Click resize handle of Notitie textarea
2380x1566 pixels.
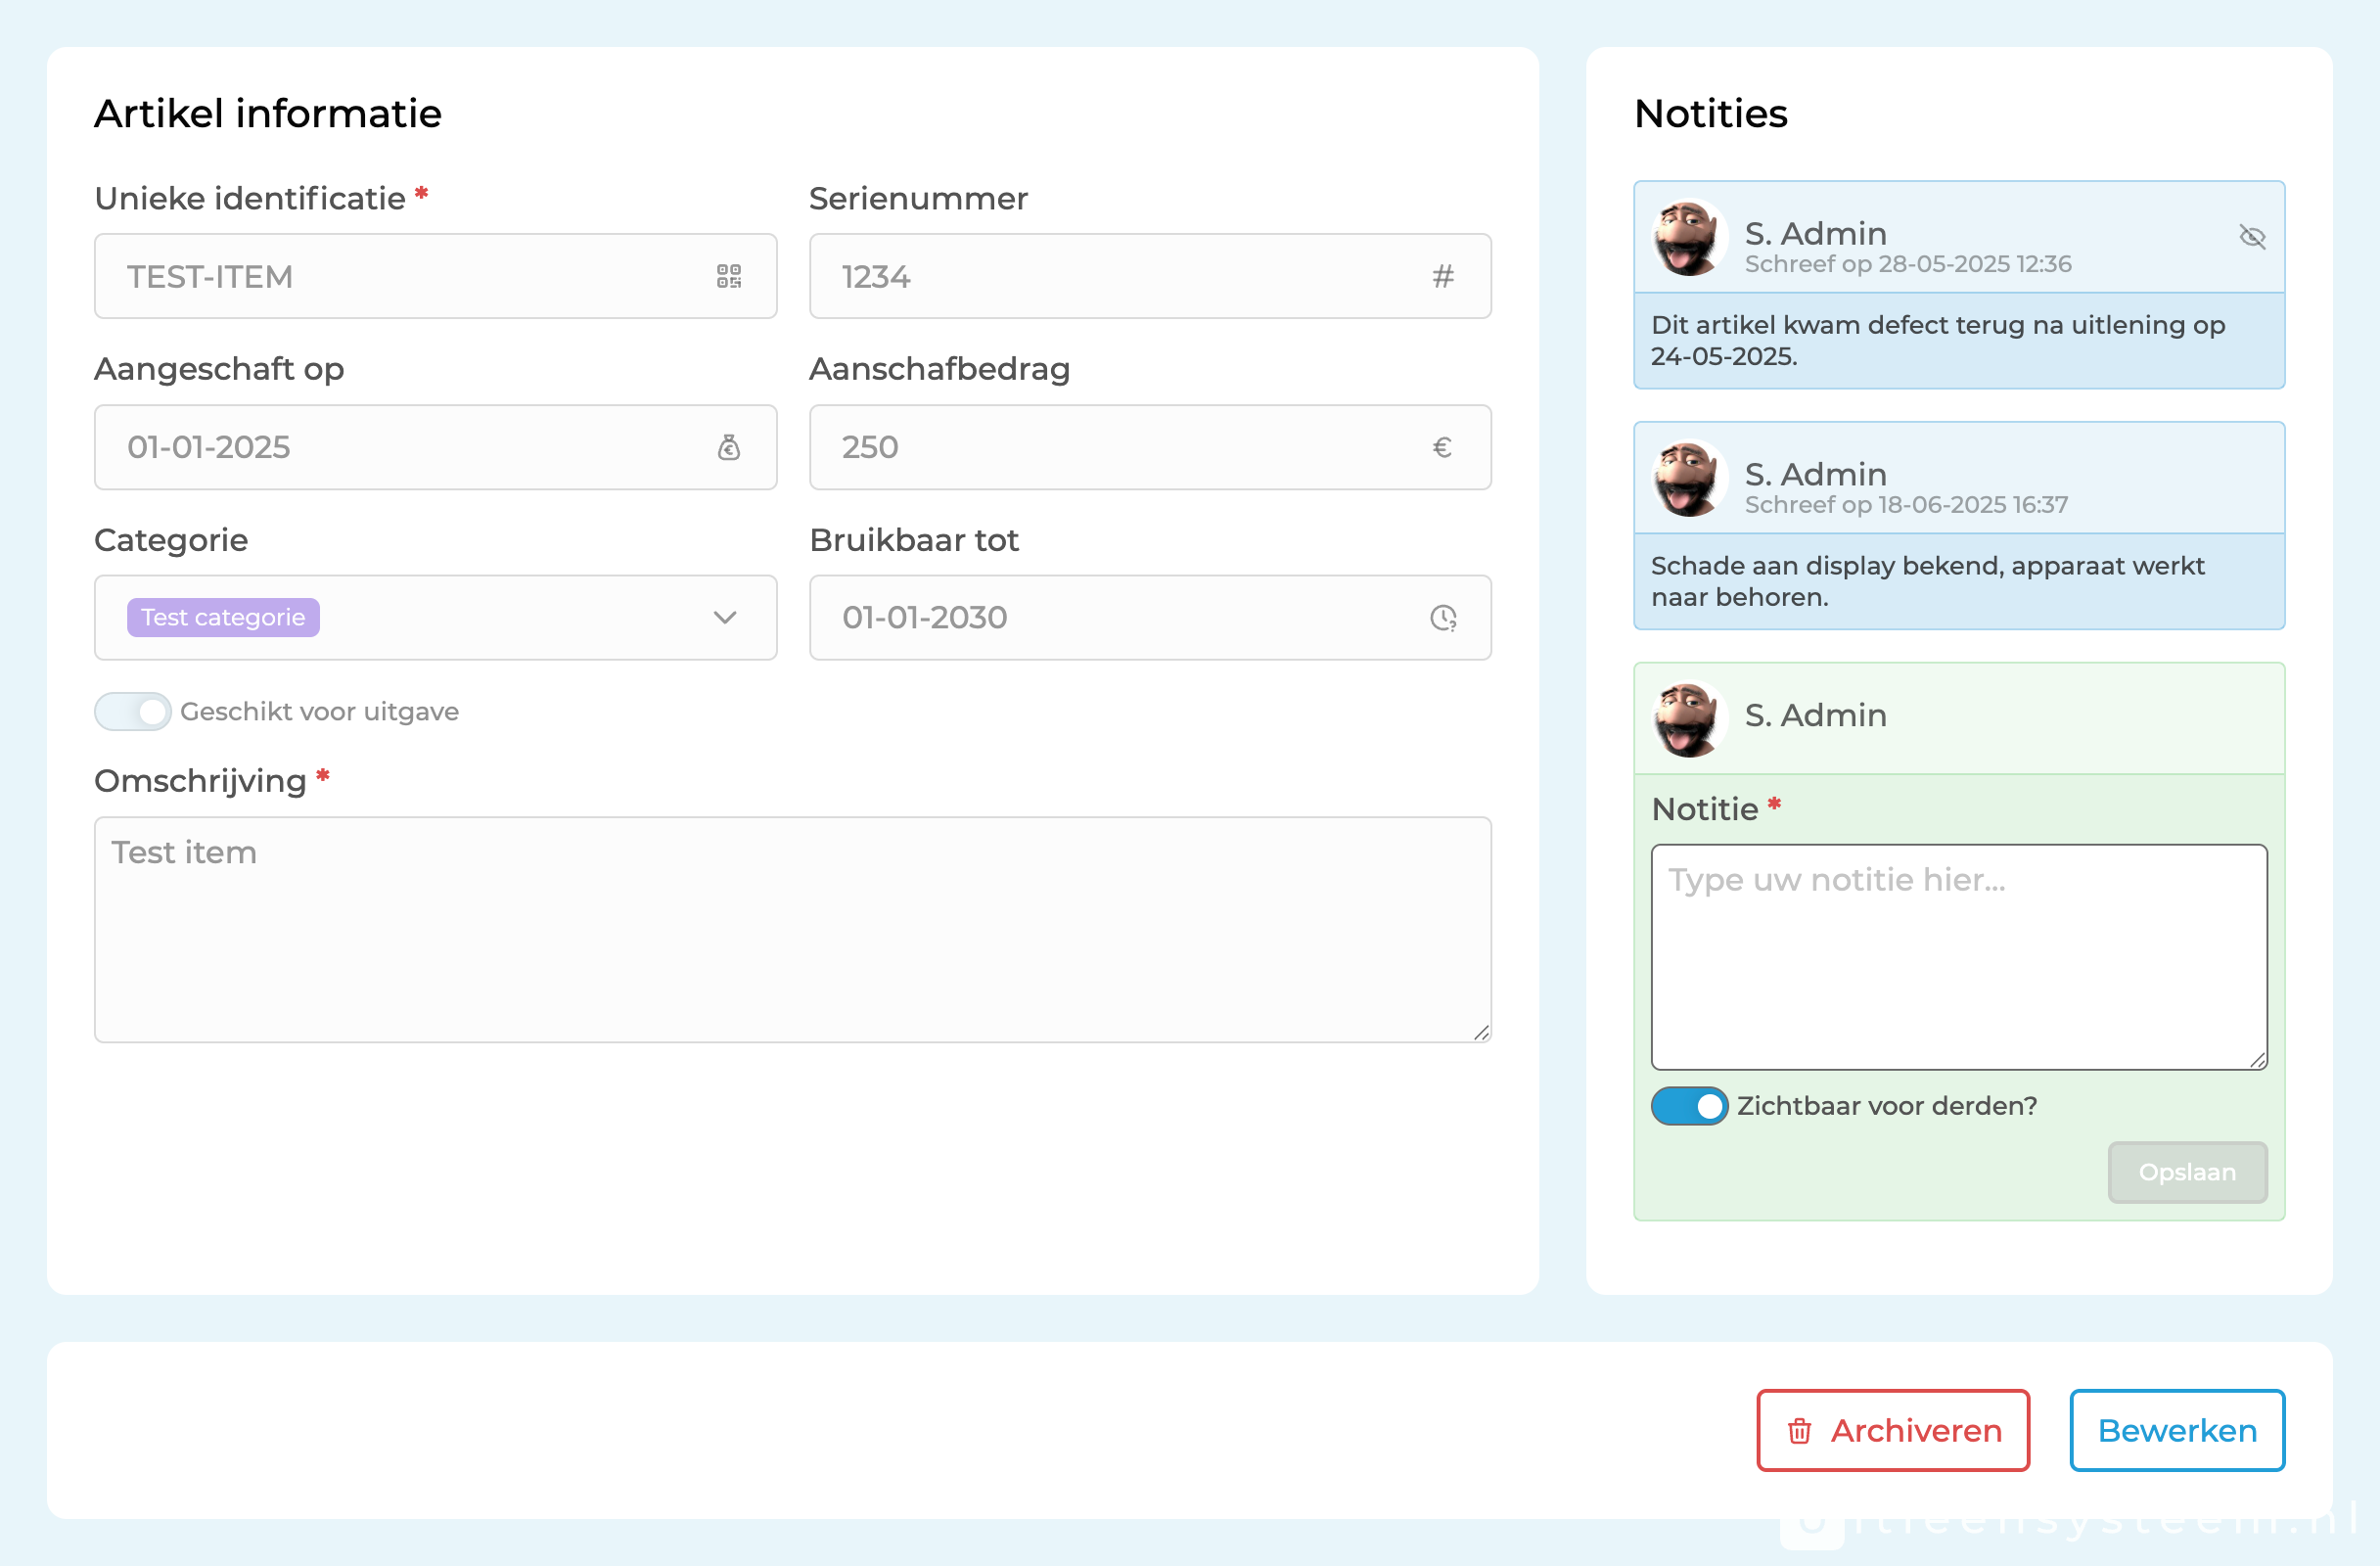(2257, 1060)
